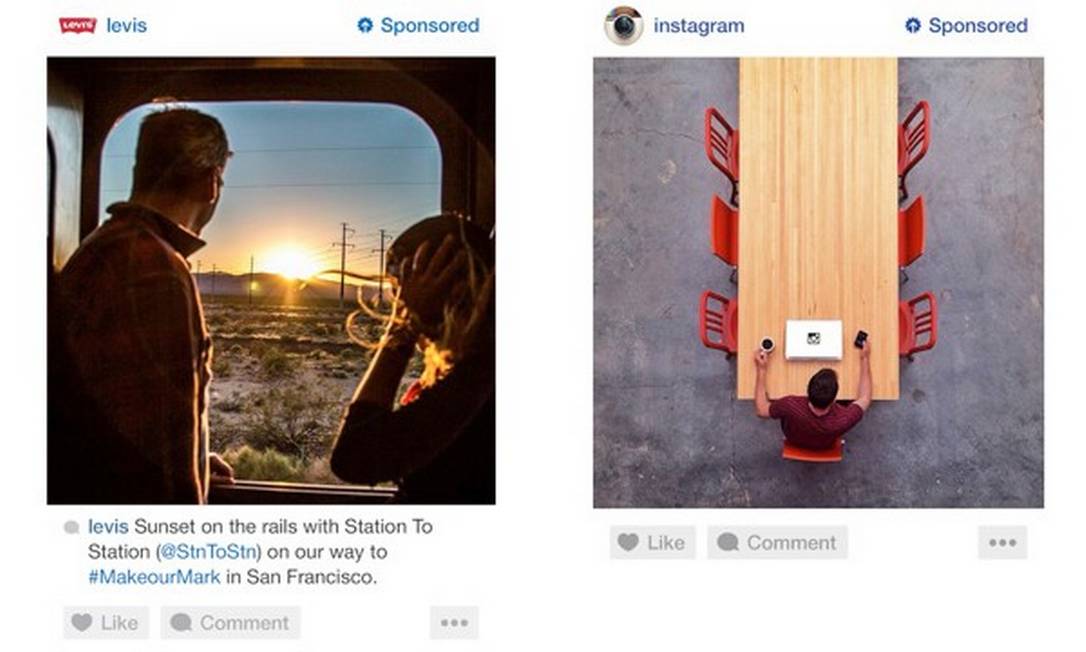Click the heart icon in Instagram post's Like button
This screenshot has height=652, width=1086.
point(627,543)
